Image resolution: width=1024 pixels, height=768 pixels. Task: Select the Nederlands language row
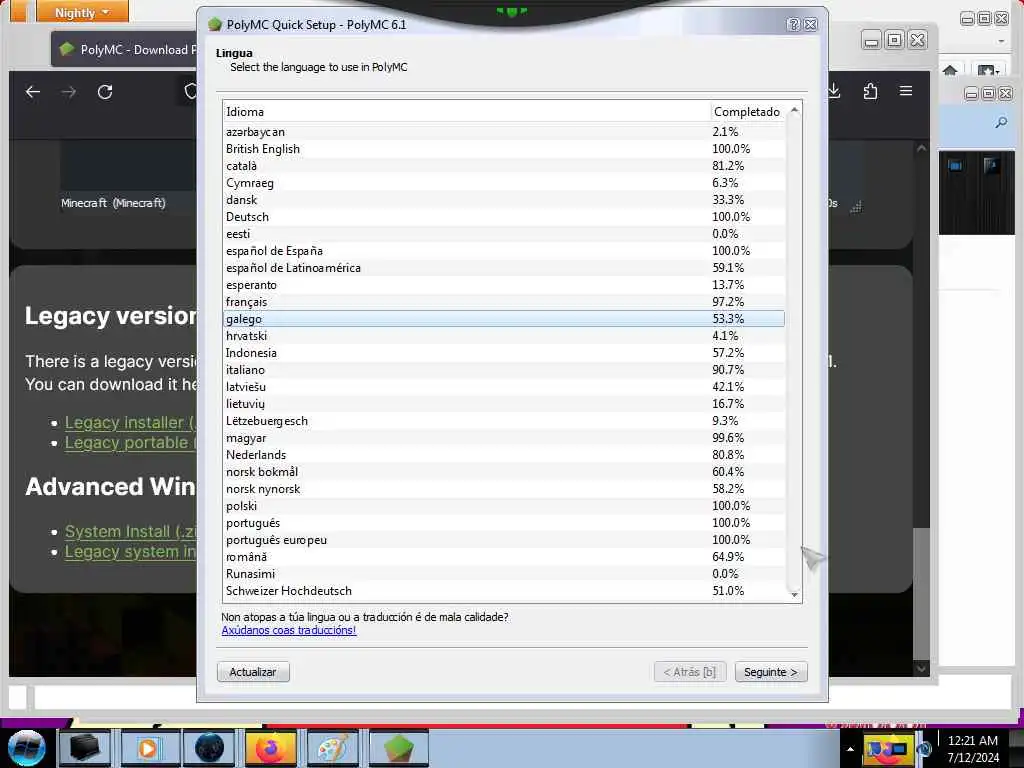tap(504, 455)
